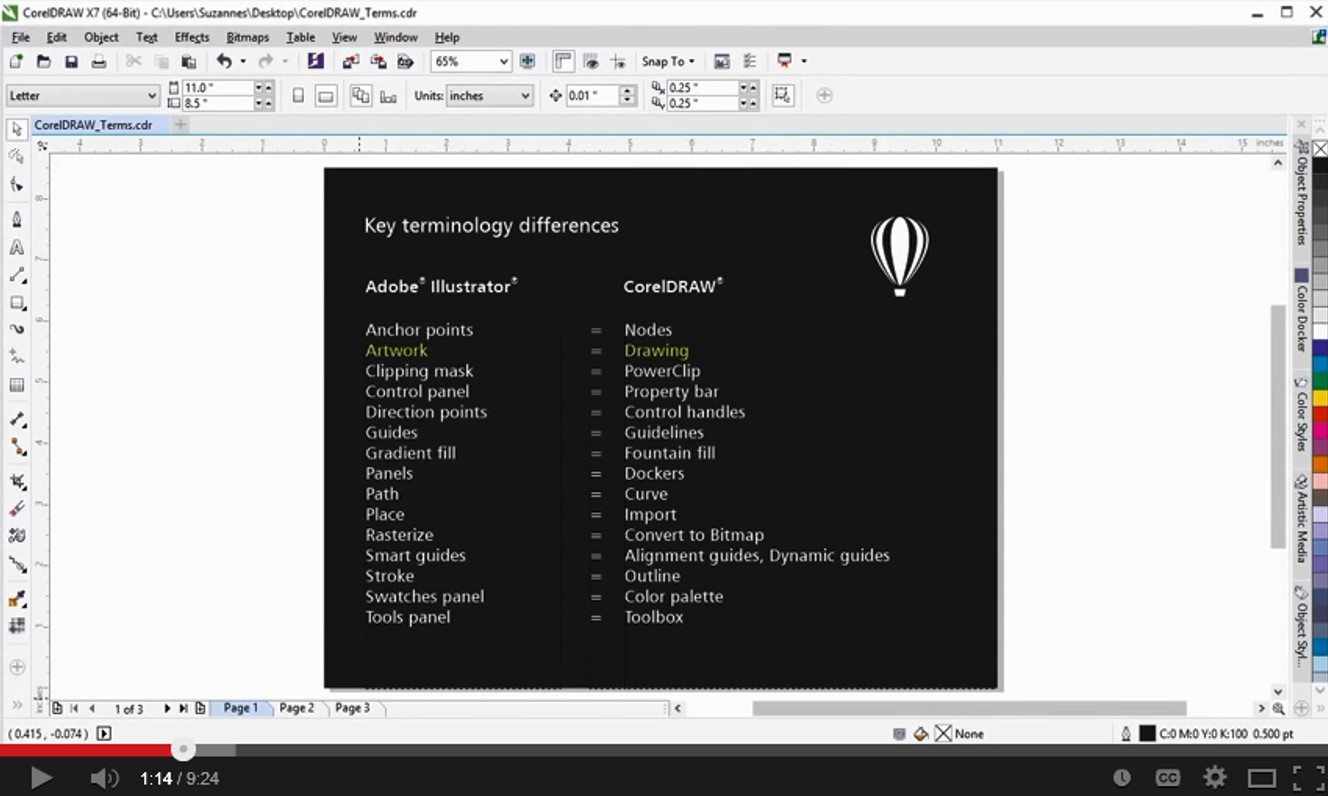Click the Application launcher icon
1328x796 pixels.
[785, 61]
